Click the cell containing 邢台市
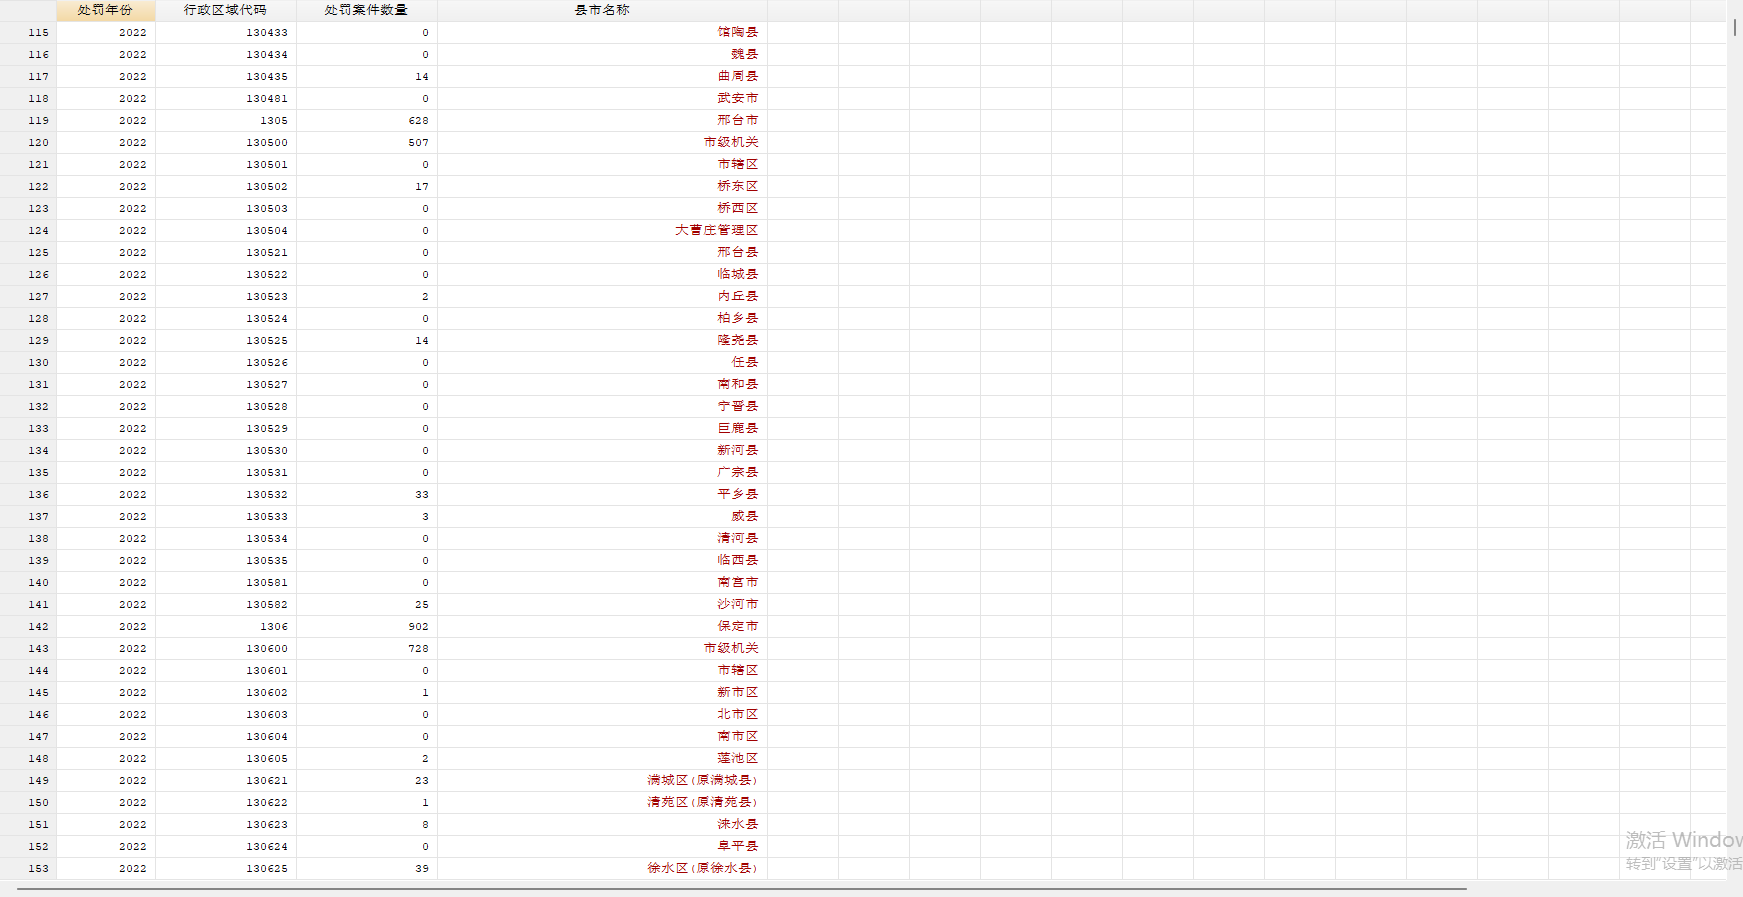This screenshot has height=897, width=1743. [x=602, y=121]
